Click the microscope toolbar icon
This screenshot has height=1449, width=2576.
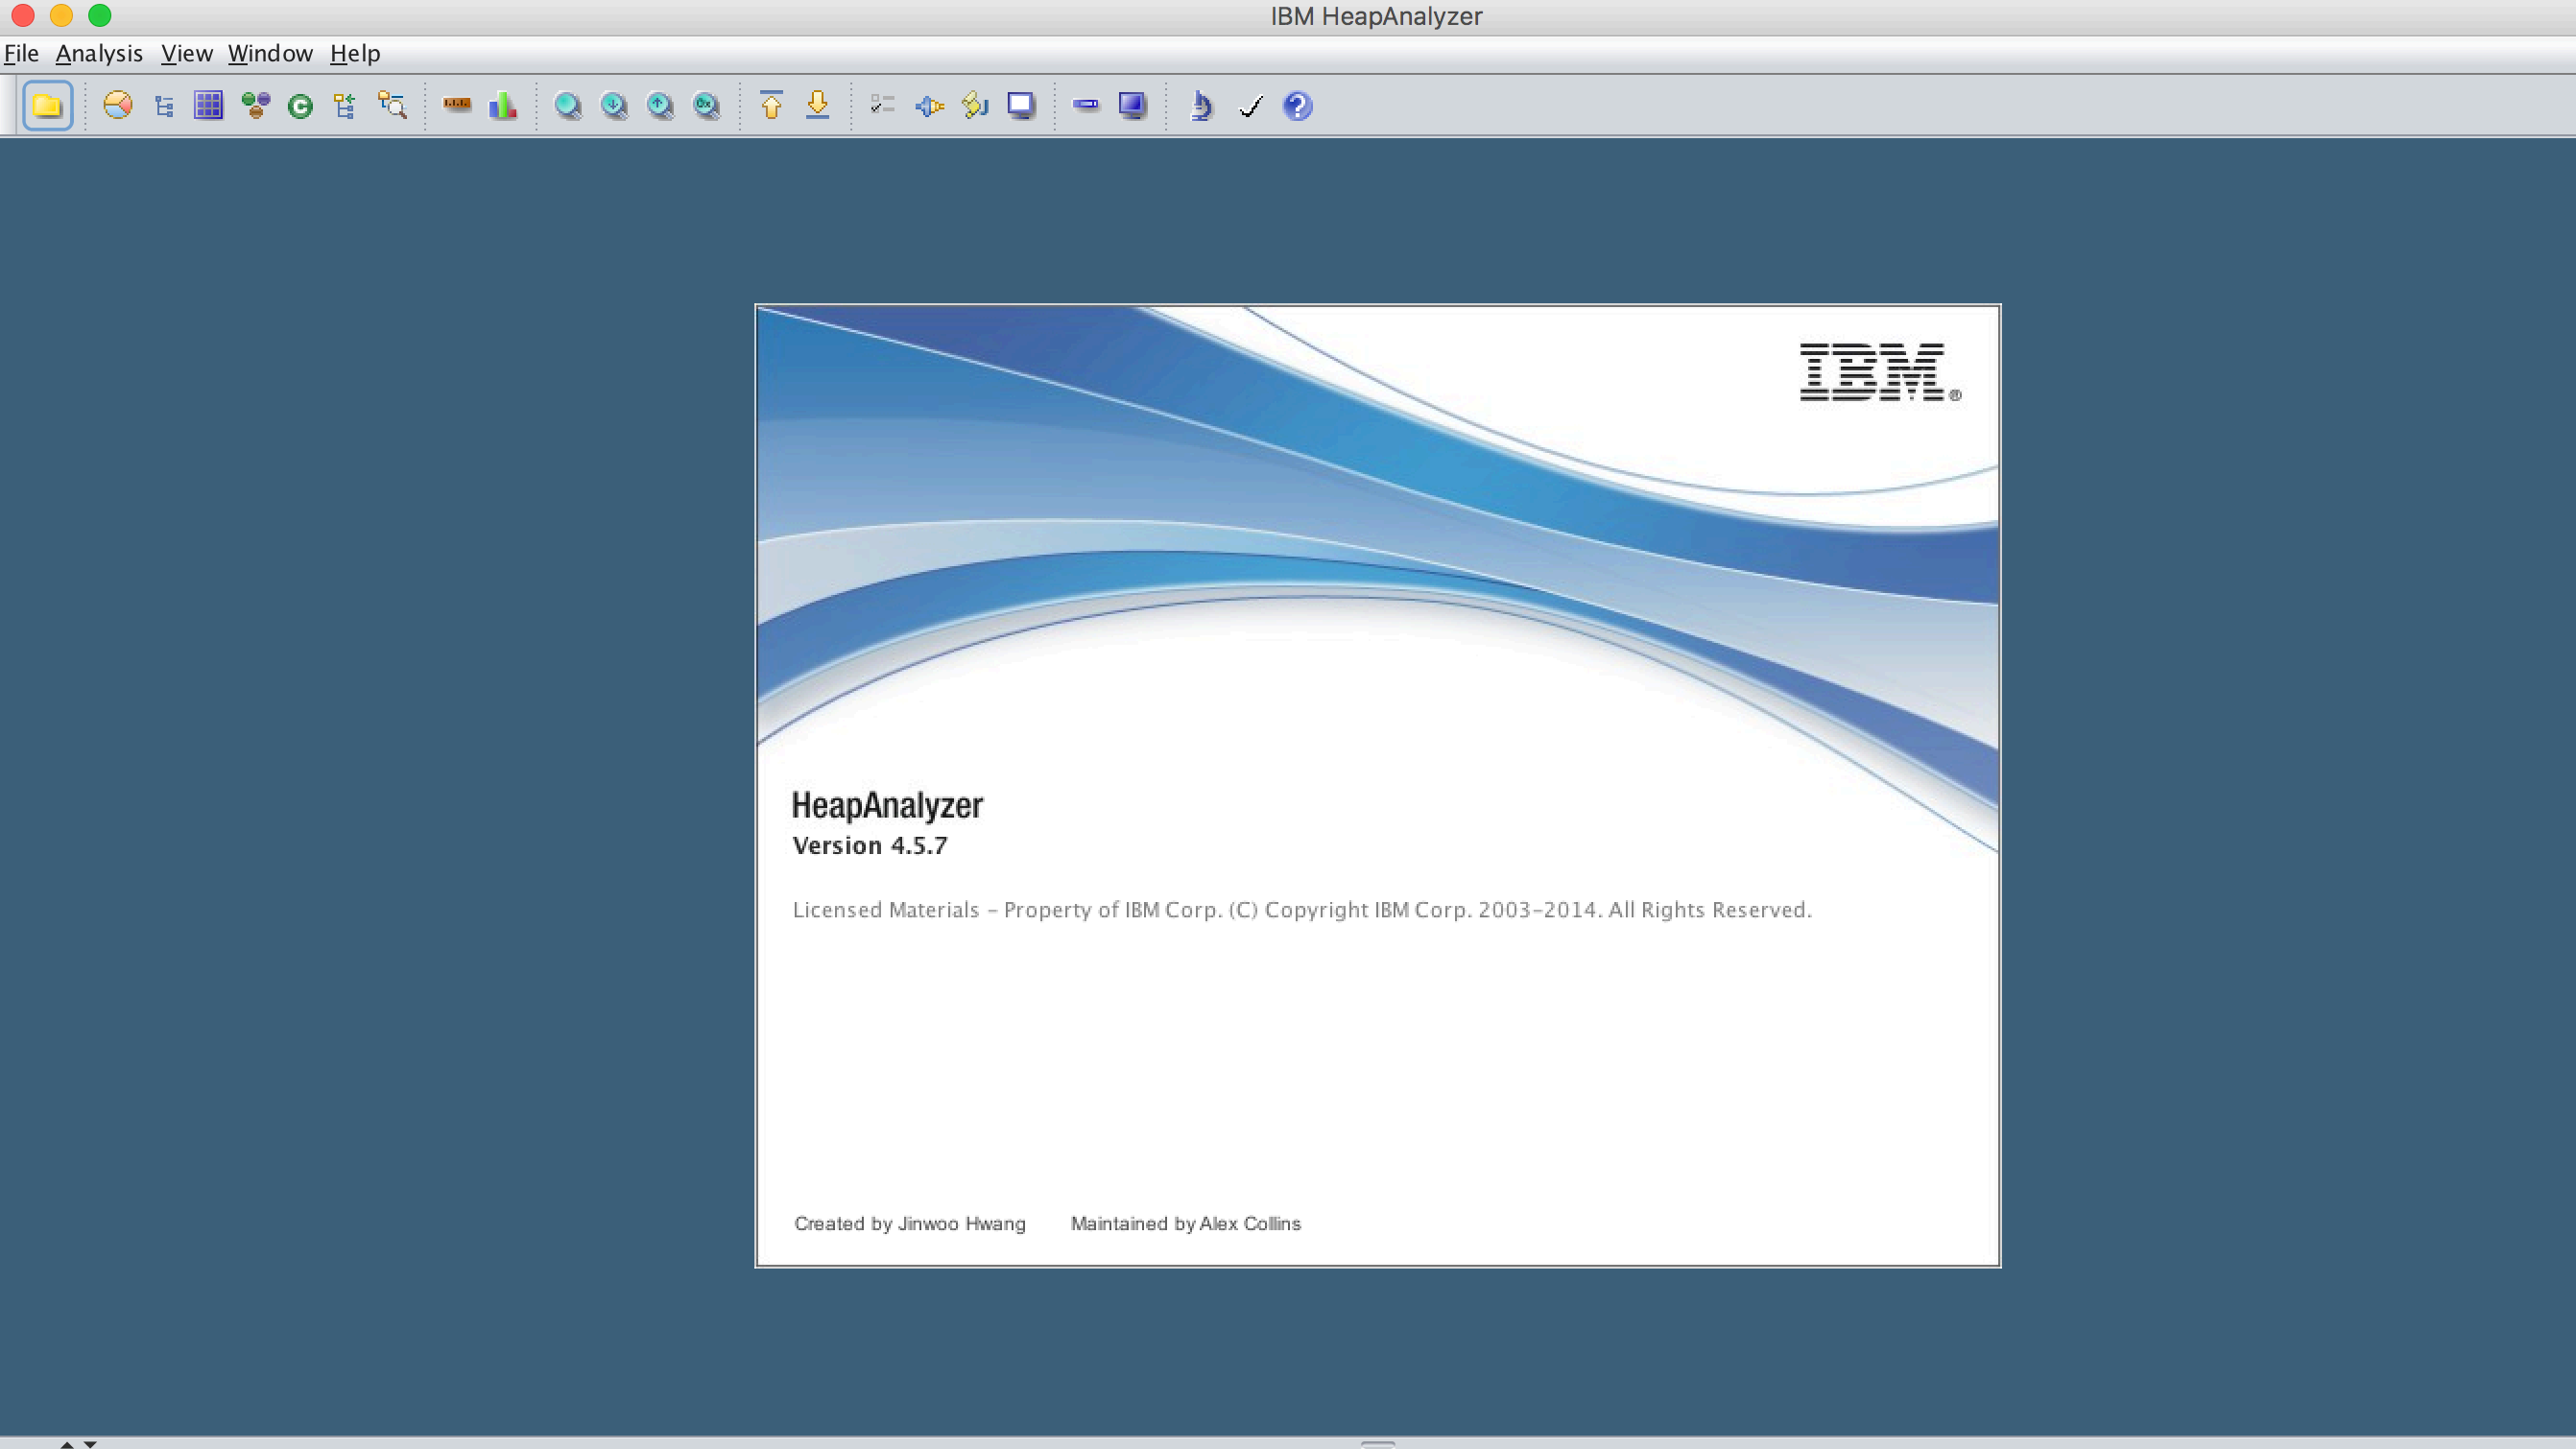(1201, 105)
